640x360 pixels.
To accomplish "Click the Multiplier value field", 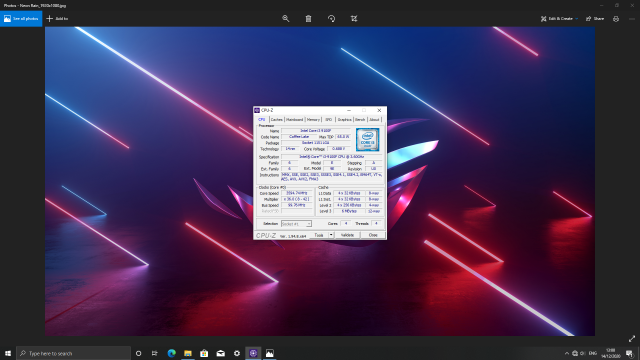I will tap(297, 199).
